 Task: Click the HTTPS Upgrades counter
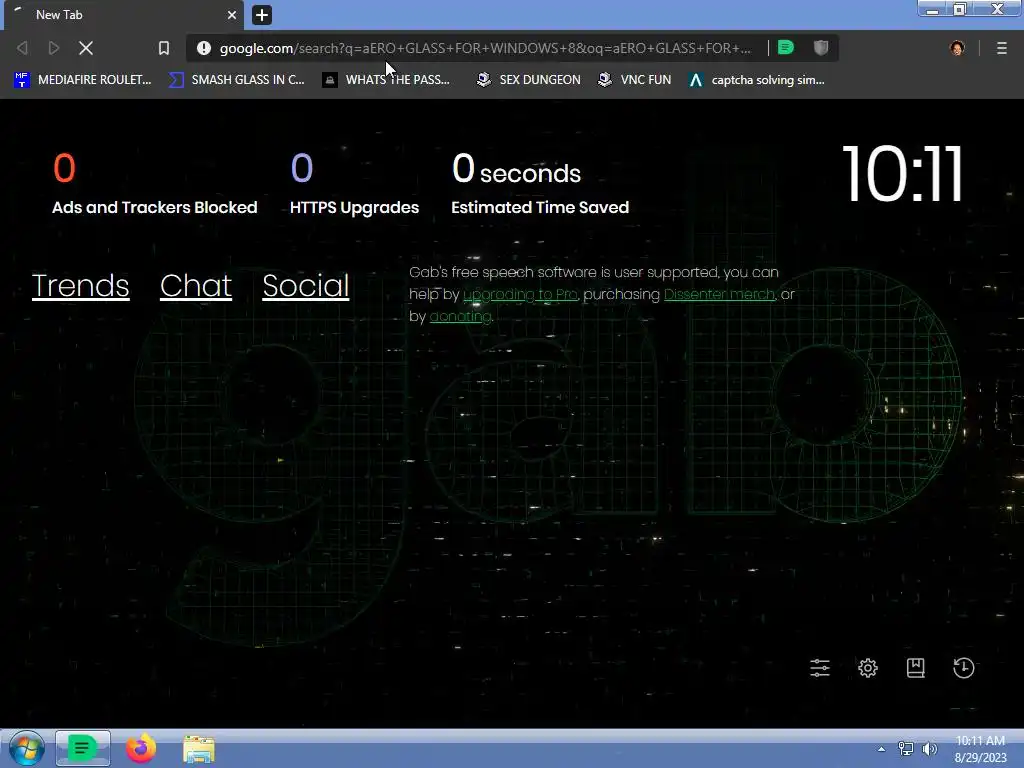(355, 184)
